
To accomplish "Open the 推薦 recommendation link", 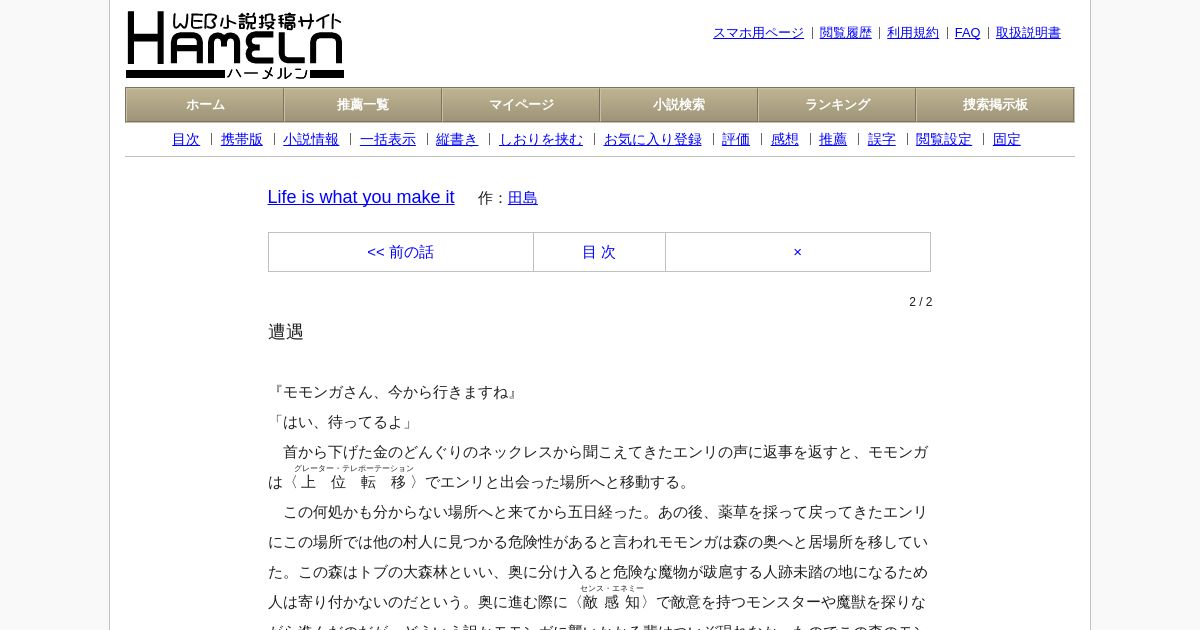I will point(833,139).
